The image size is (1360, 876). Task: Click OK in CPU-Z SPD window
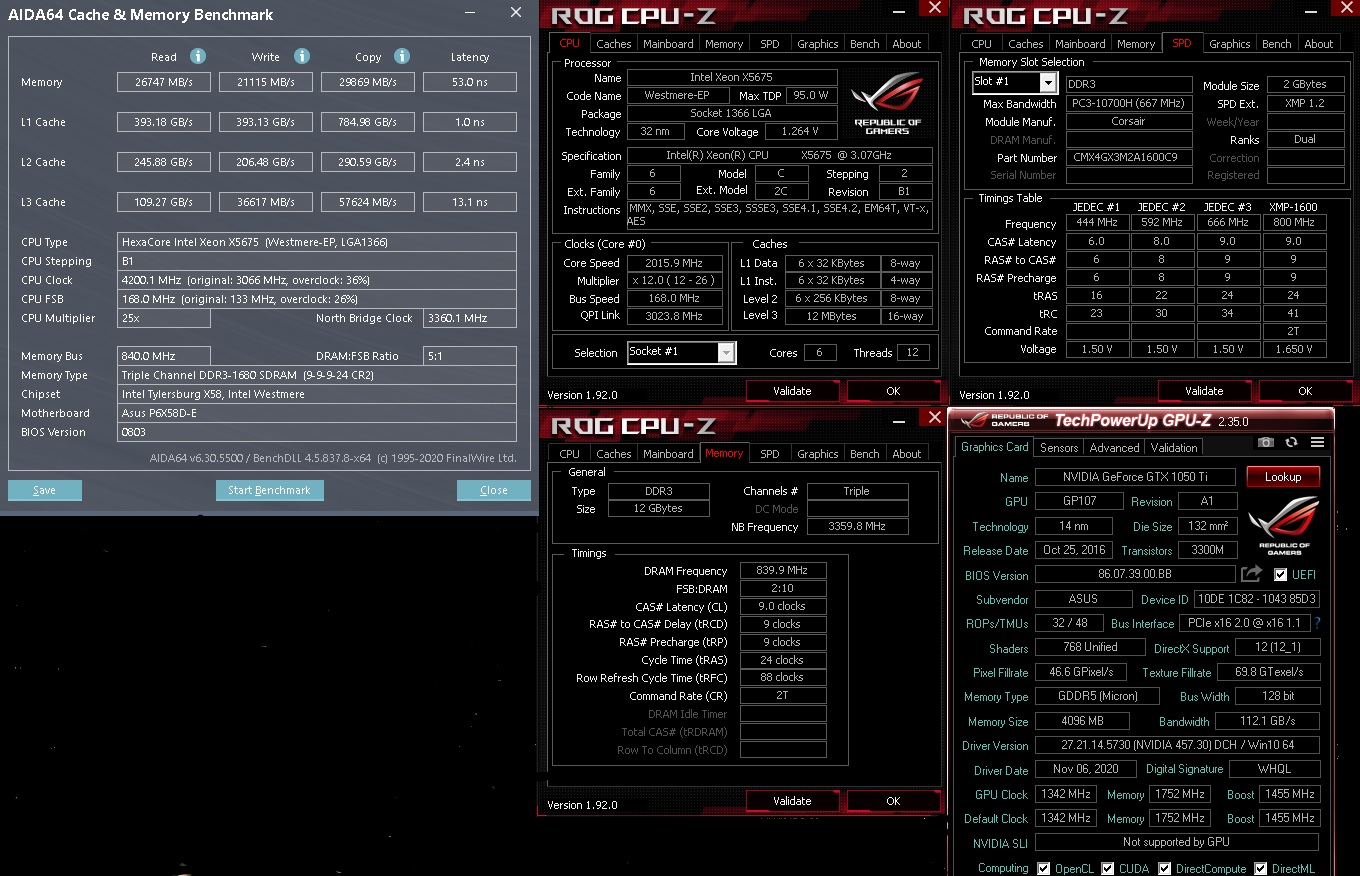click(x=1305, y=391)
